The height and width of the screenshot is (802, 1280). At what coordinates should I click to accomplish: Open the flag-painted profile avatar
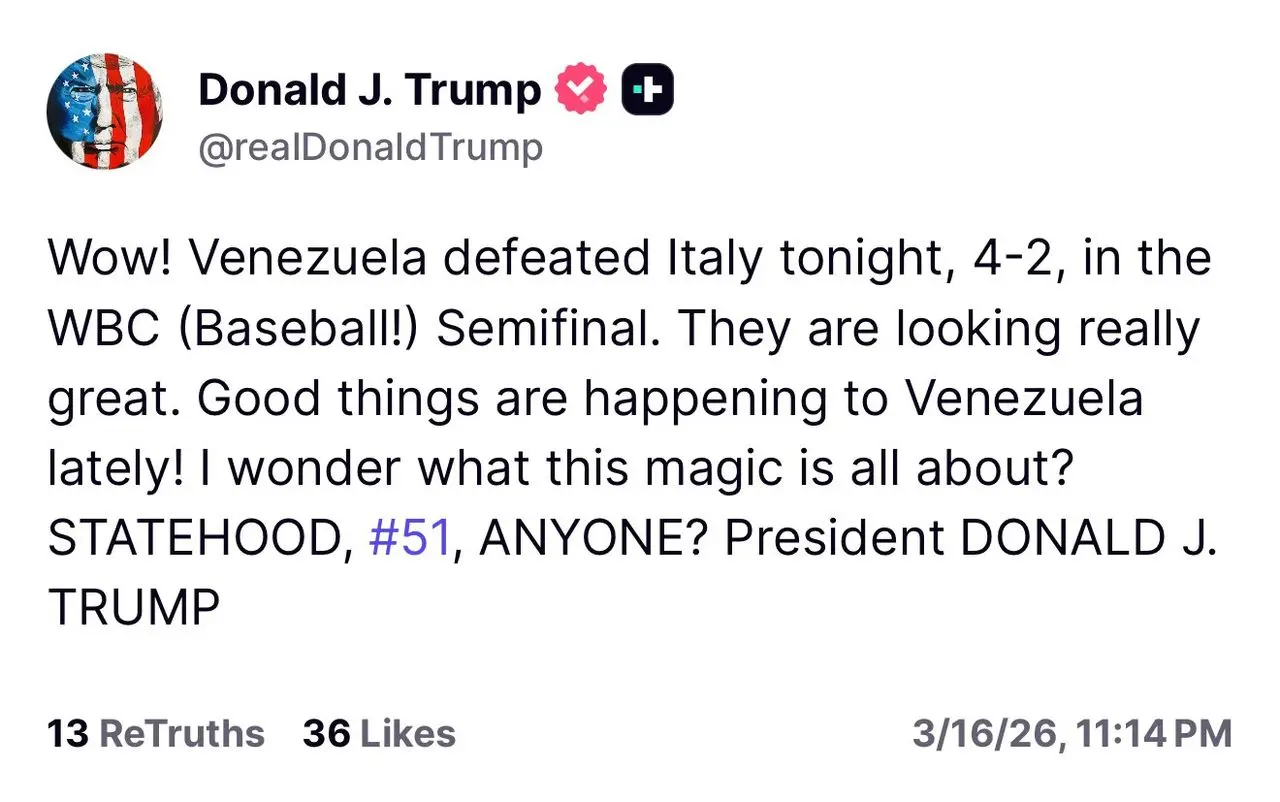coord(105,111)
